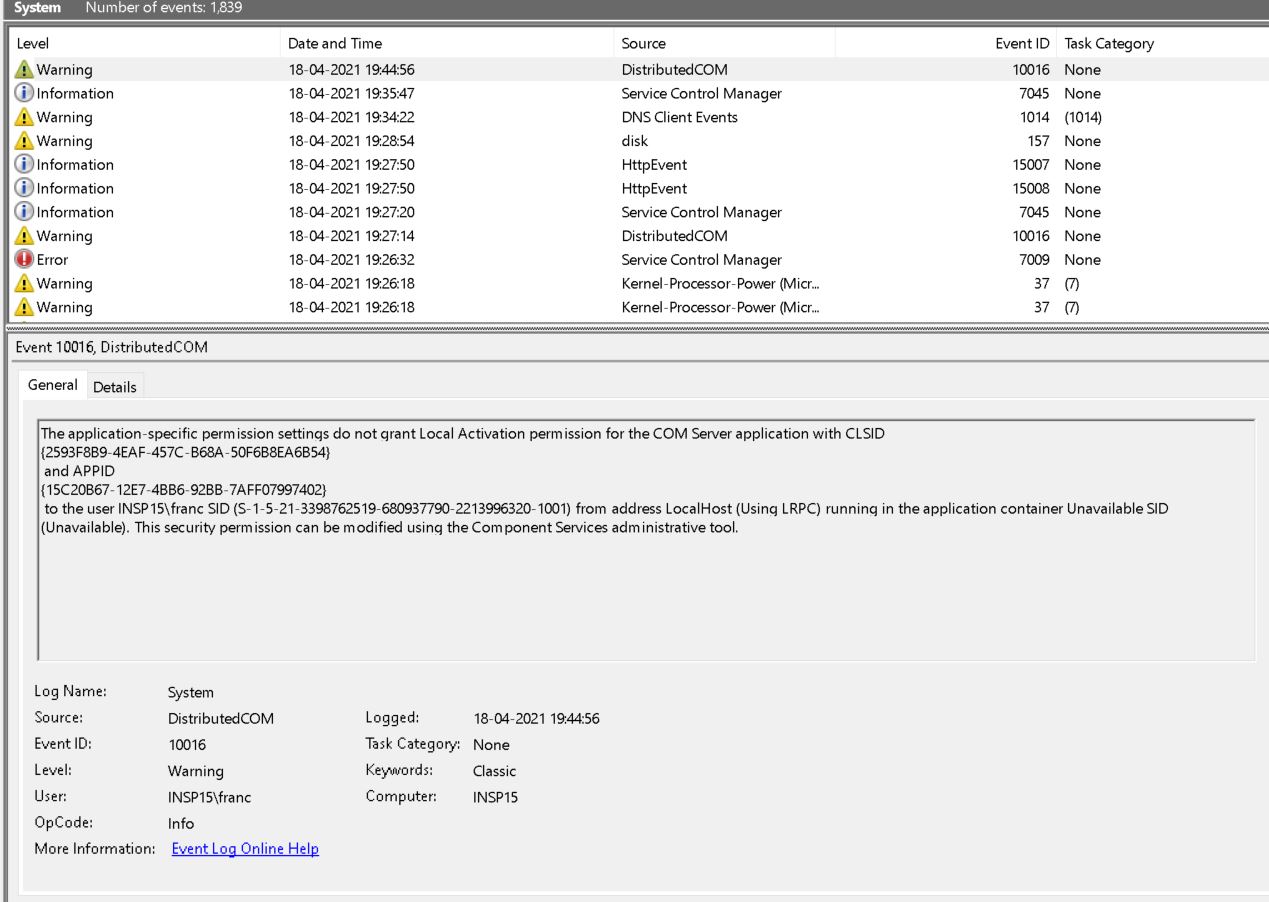Click the APPID {15C20B67-12E7-4BB6-92BB-7AFF07997402} line

tap(183, 488)
